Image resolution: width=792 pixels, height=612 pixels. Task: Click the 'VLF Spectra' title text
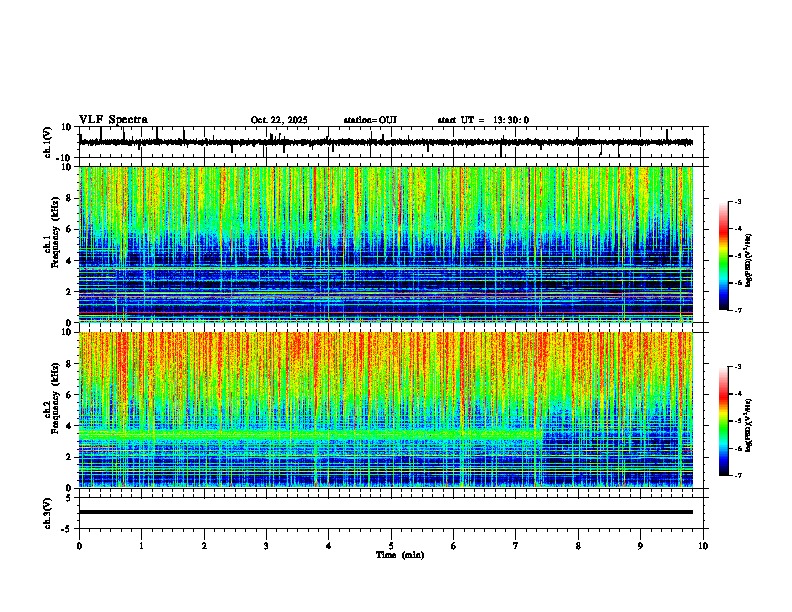tap(114, 120)
